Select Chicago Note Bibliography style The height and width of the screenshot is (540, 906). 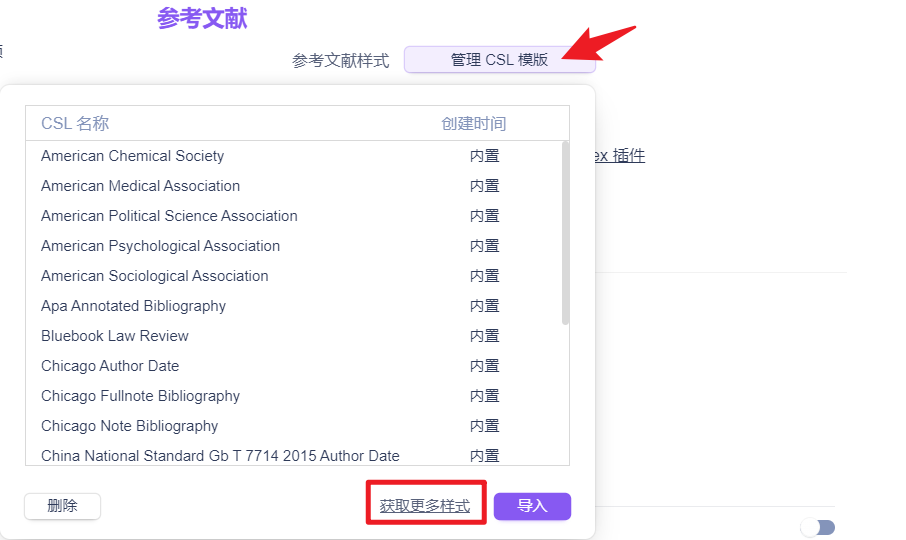pos(297,426)
